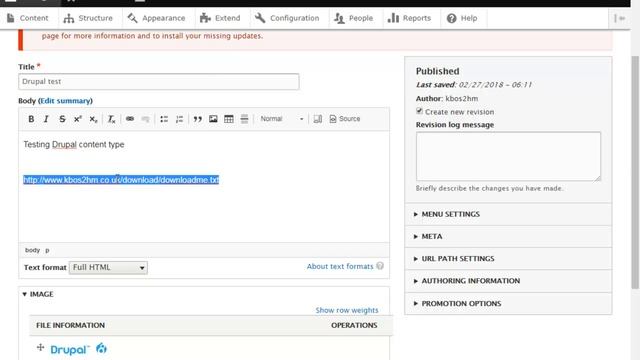
Task: Open the paragraph format Normal dropdown
Action: click(282, 119)
